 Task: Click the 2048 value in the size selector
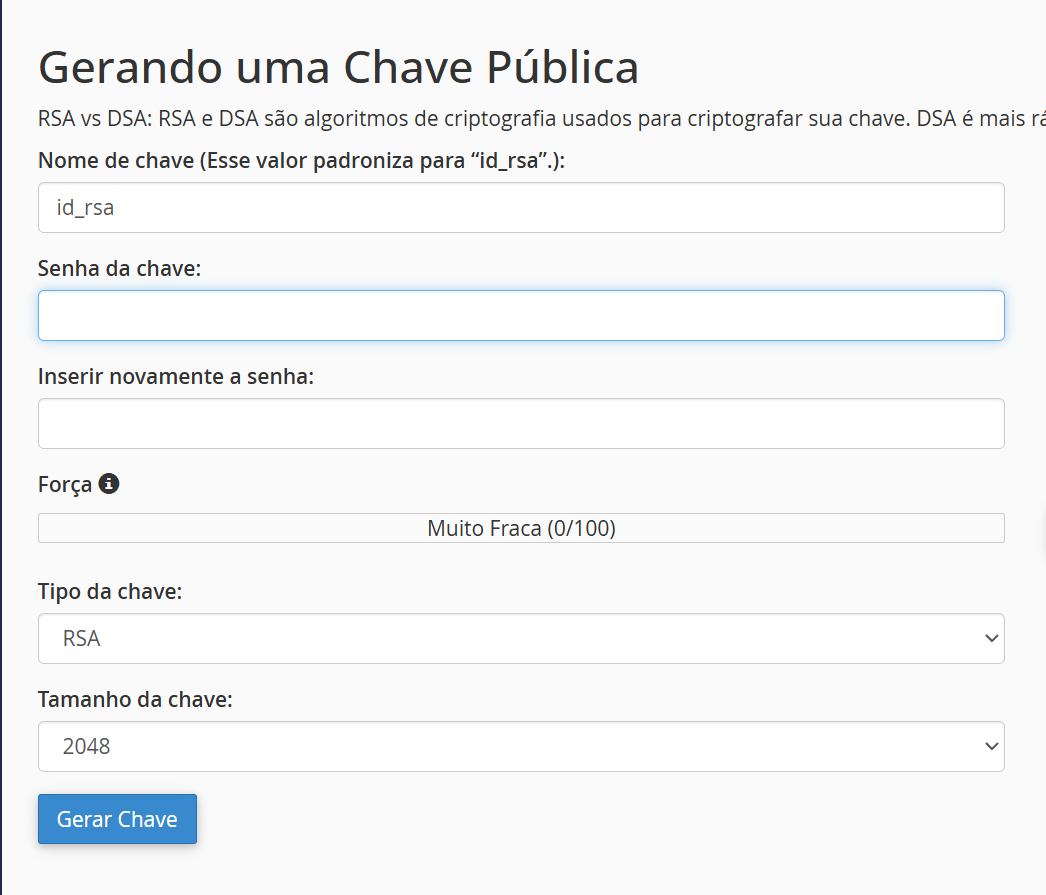[x=89, y=746]
